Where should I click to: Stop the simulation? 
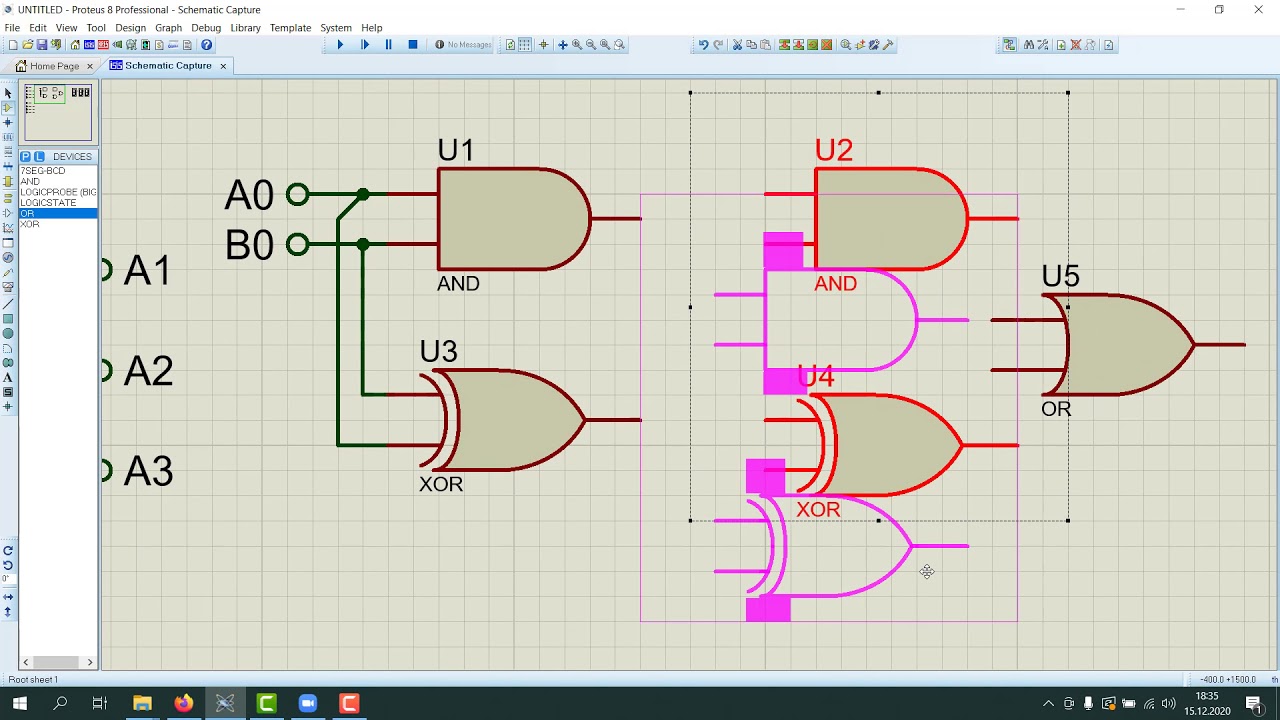click(x=413, y=45)
